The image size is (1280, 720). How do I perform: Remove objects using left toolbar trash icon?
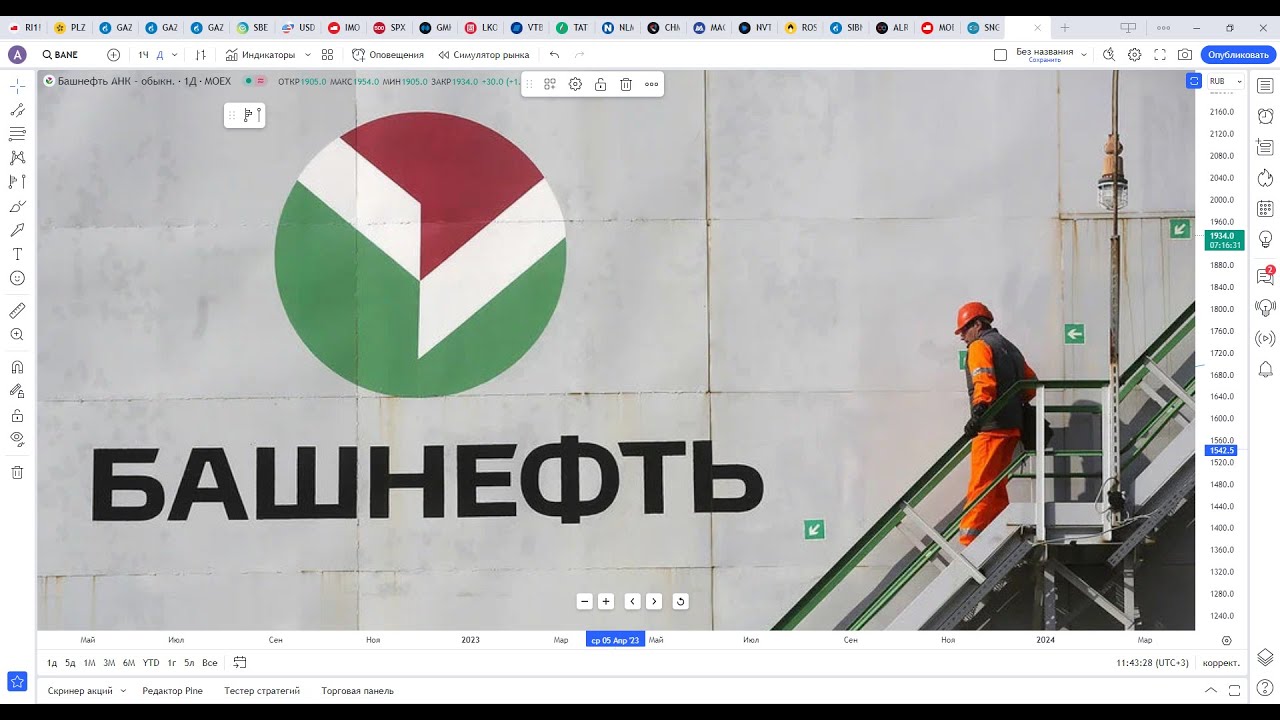pos(17,472)
